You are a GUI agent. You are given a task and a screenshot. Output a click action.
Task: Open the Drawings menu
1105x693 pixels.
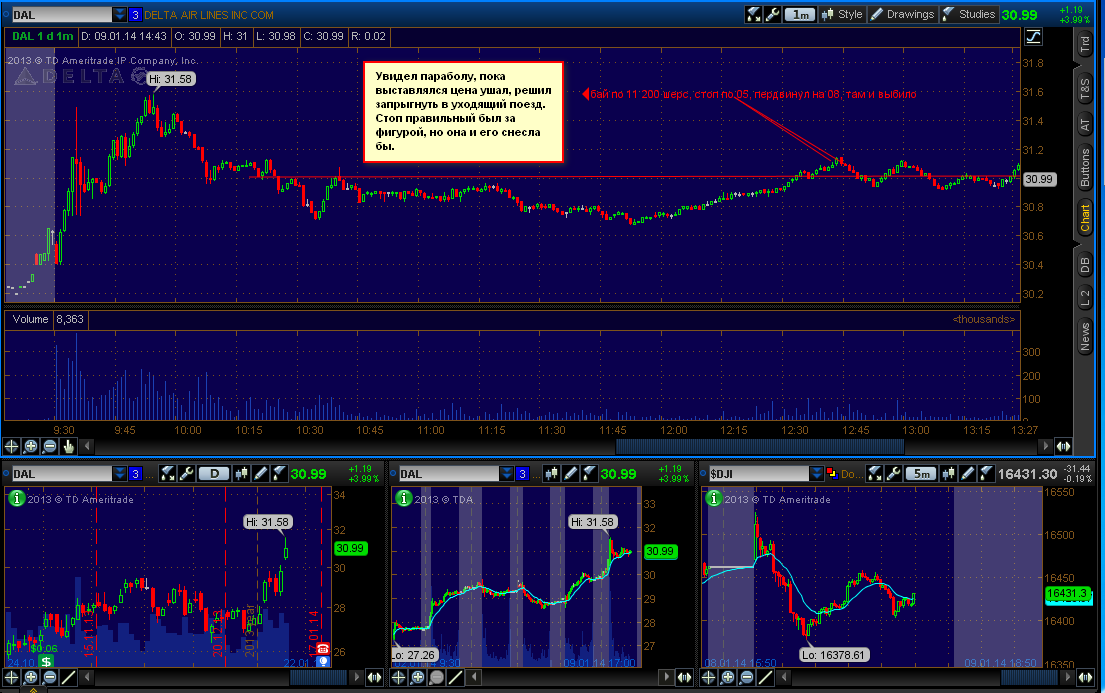pyautogui.click(x=903, y=14)
